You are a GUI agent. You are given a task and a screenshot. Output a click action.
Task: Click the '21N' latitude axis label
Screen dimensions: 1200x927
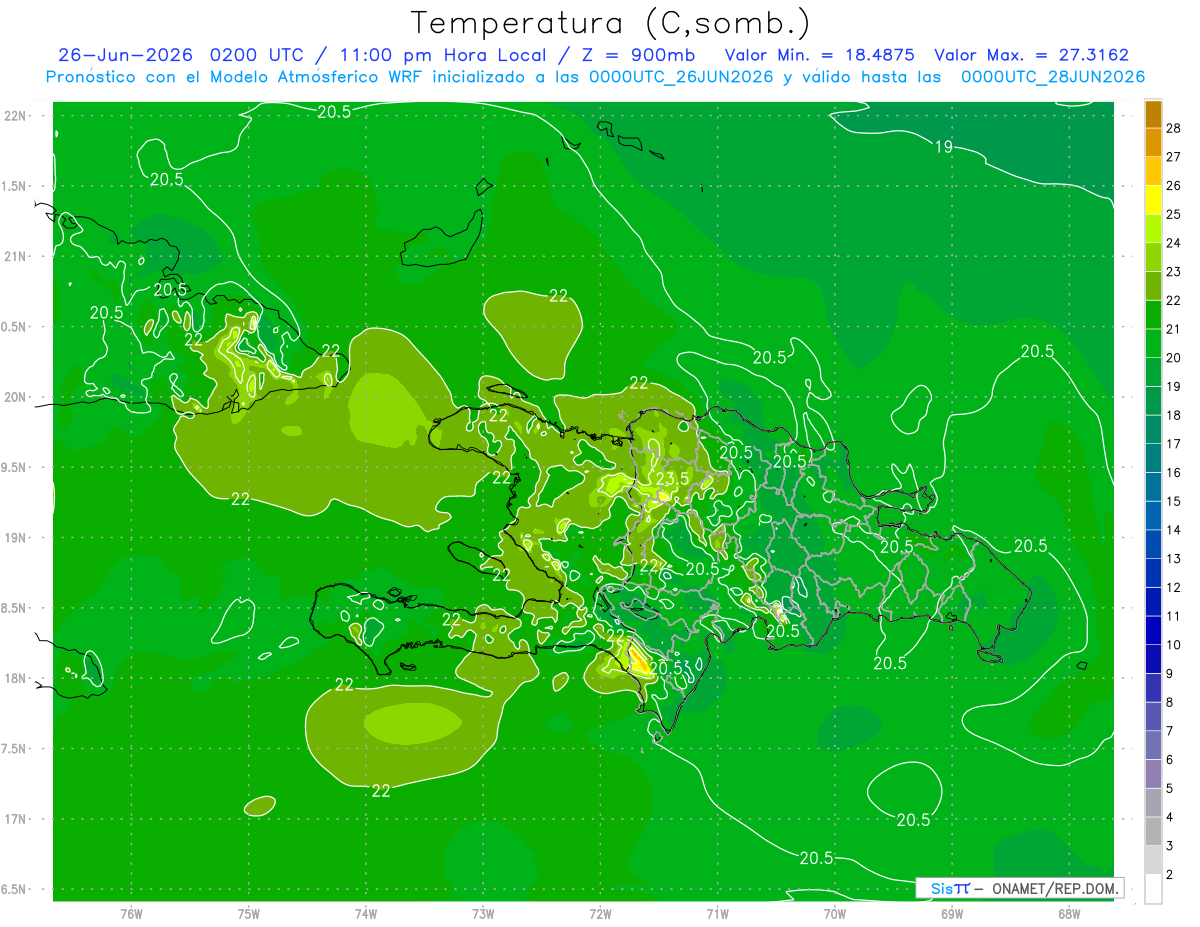(x=17, y=256)
